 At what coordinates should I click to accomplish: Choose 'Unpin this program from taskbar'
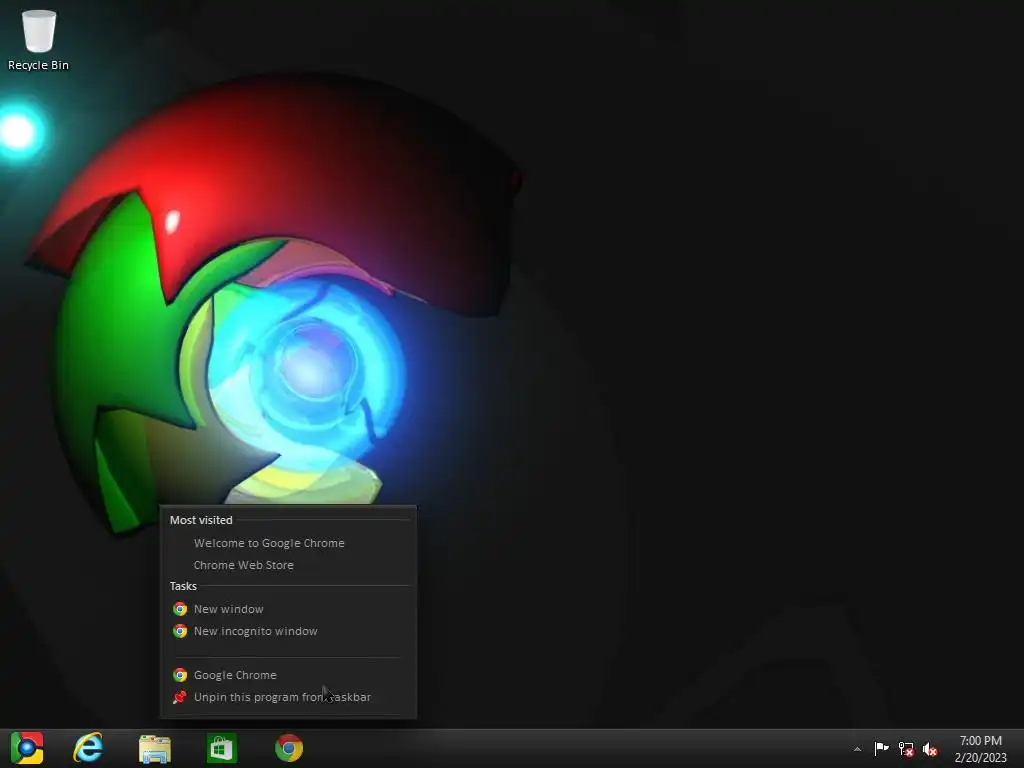tap(287, 697)
